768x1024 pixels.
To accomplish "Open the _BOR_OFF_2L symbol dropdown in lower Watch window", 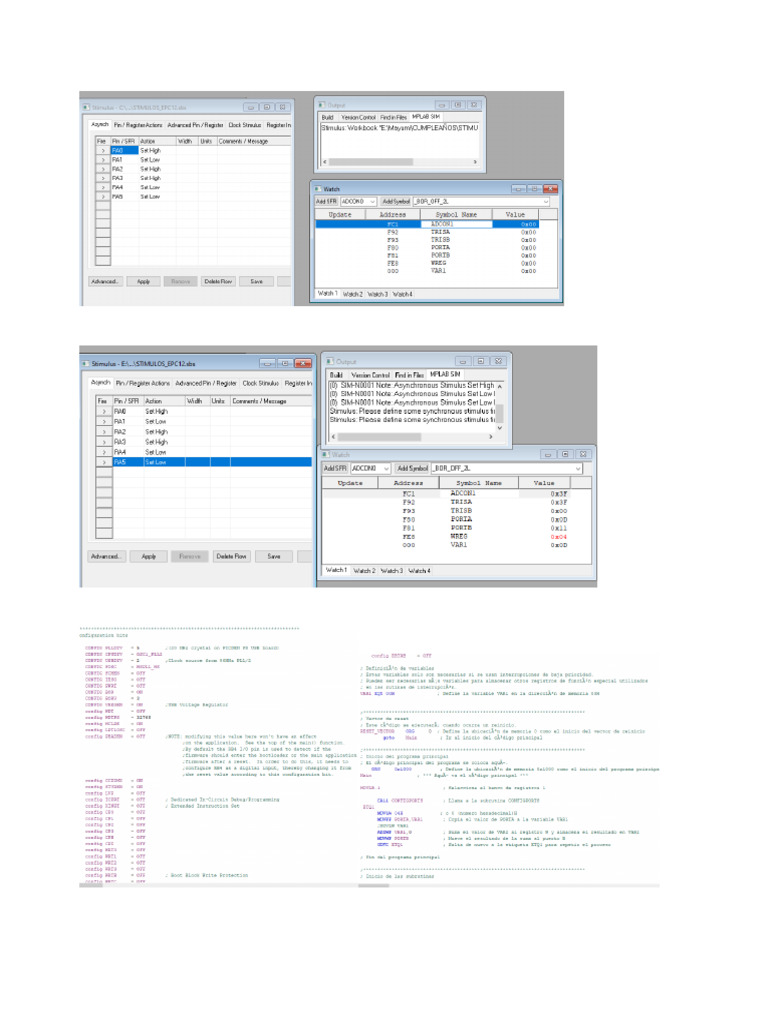I will (577, 468).
